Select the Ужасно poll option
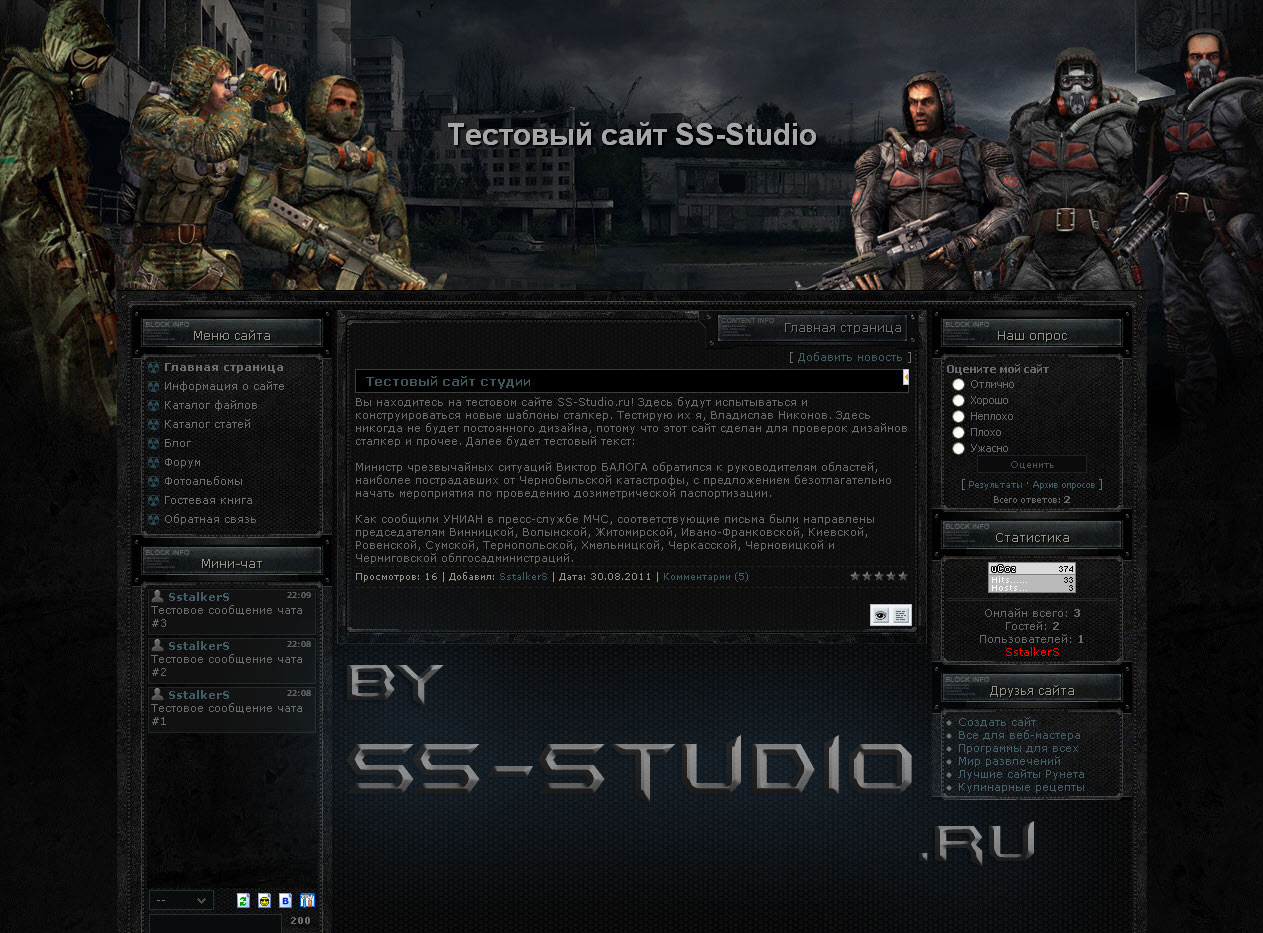This screenshot has width=1263, height=933. (958, 448)
